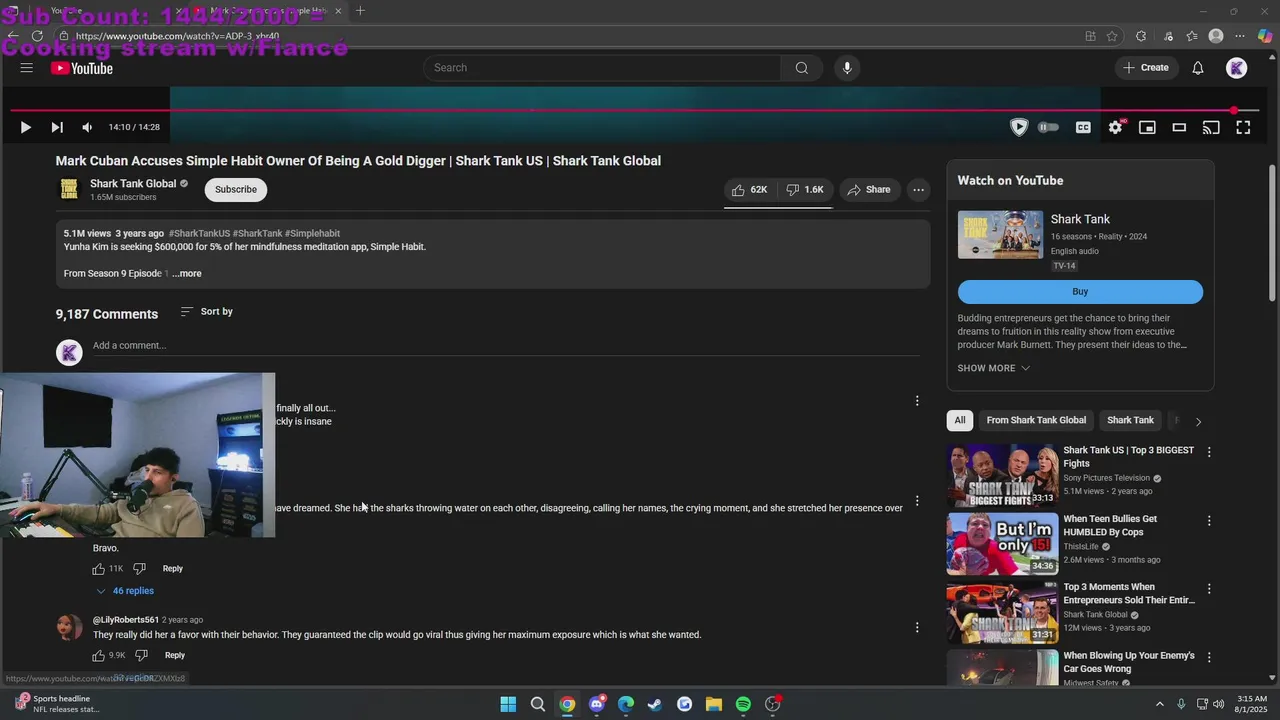Open options for When Teen Bullies video
This screenshot has width=1280, height=720.
(x=1209, y=521)
